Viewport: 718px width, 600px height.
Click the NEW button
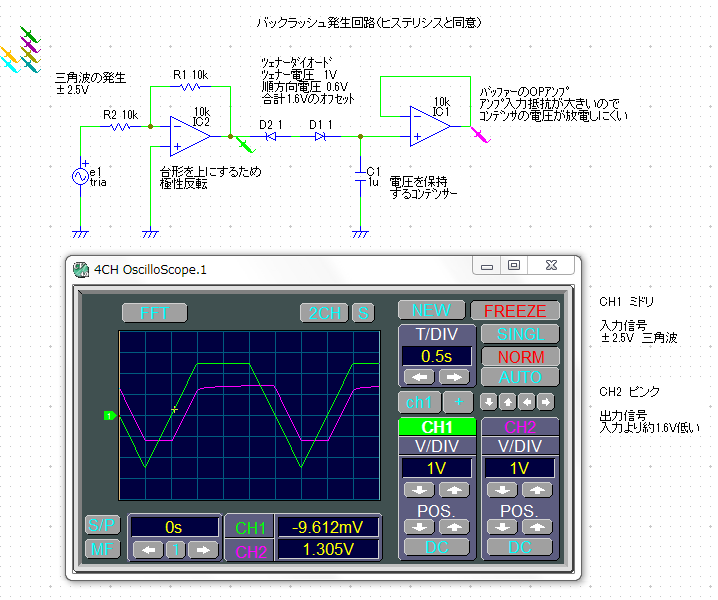pos(431,310)
